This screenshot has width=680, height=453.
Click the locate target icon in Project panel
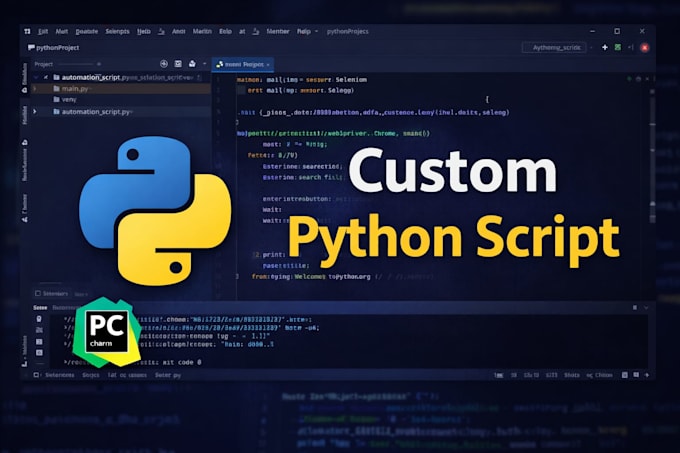click(164, 64)
